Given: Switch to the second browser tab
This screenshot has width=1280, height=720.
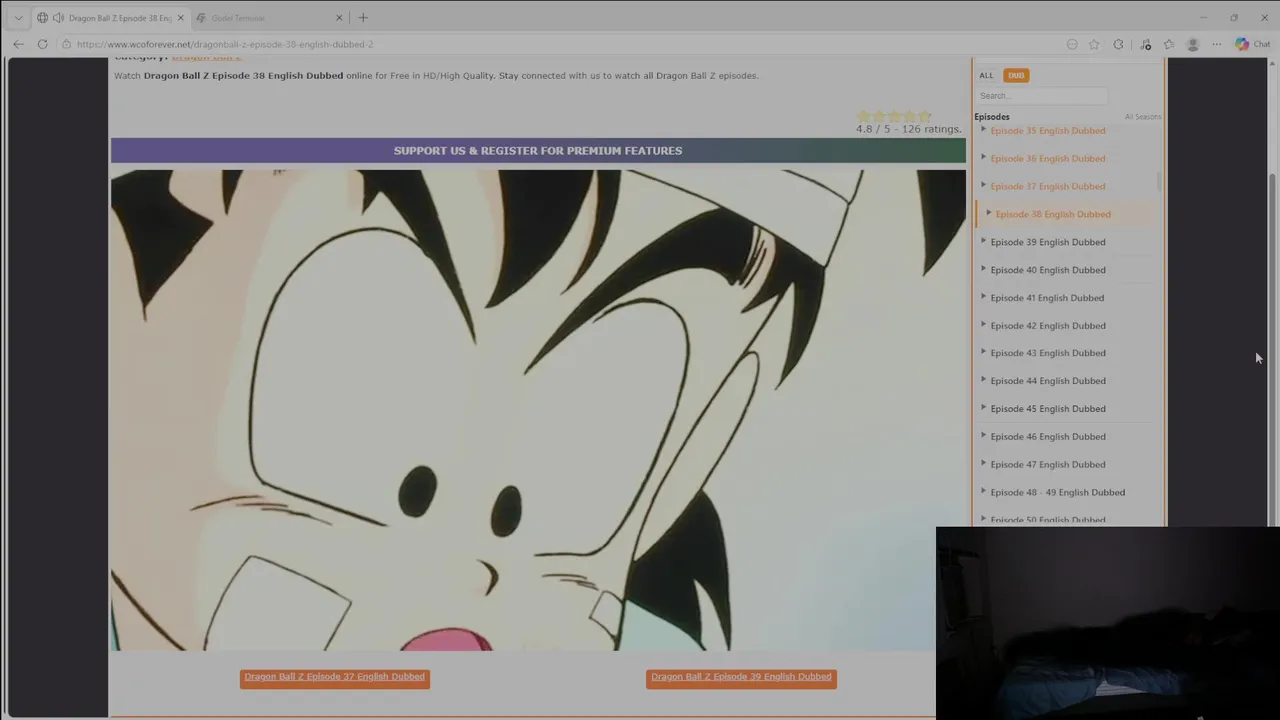Looking at the screenshot, I should pyautogui.click(x=268, y=18).
